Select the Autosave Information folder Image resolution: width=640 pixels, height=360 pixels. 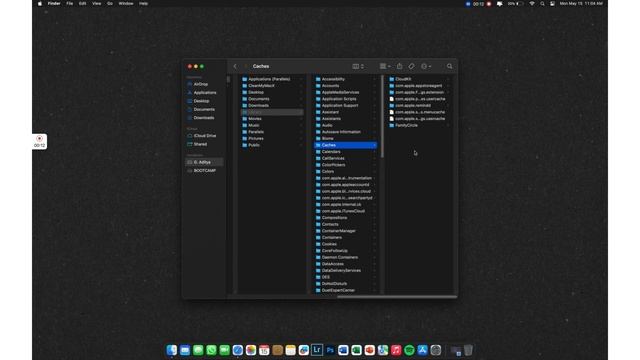pyautogui.click(x=345, y=132)
